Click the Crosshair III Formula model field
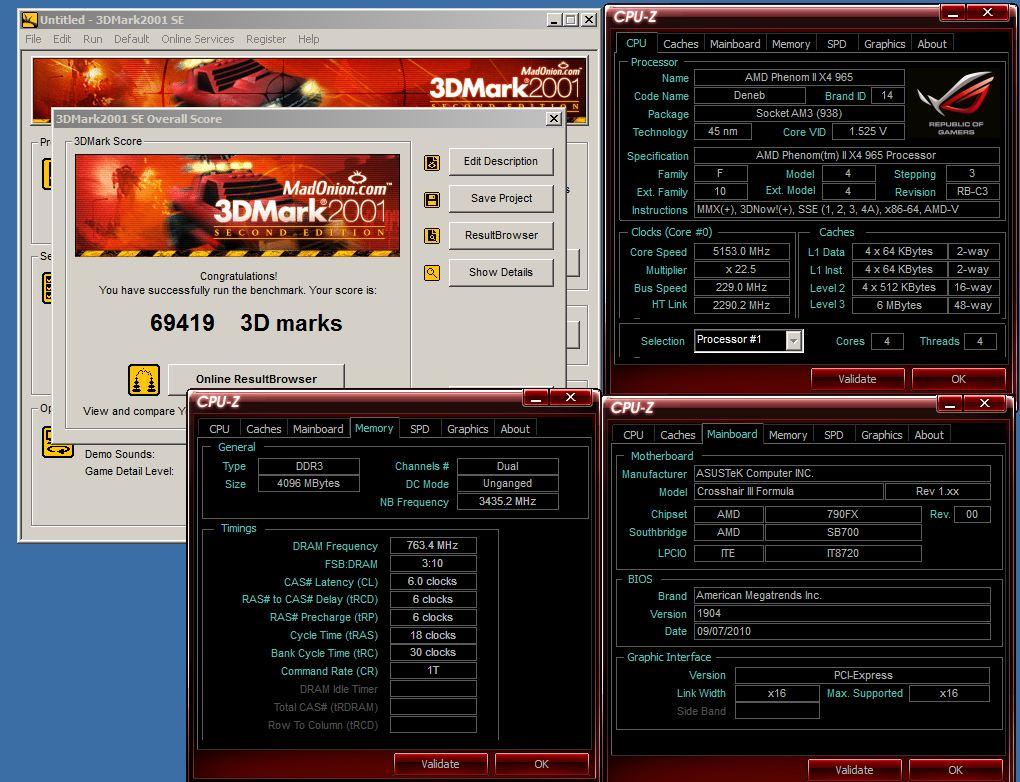The image size is (1020, 782). [788, 492]
